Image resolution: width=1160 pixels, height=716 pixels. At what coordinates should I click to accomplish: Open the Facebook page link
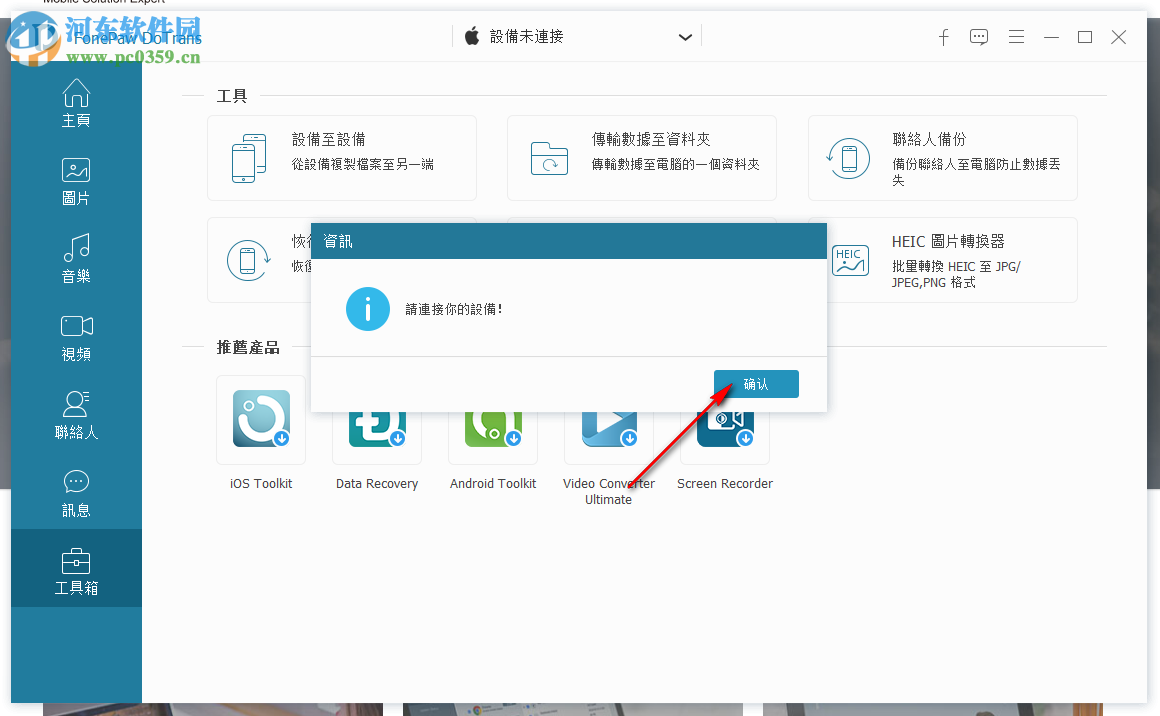click(943, 37)
